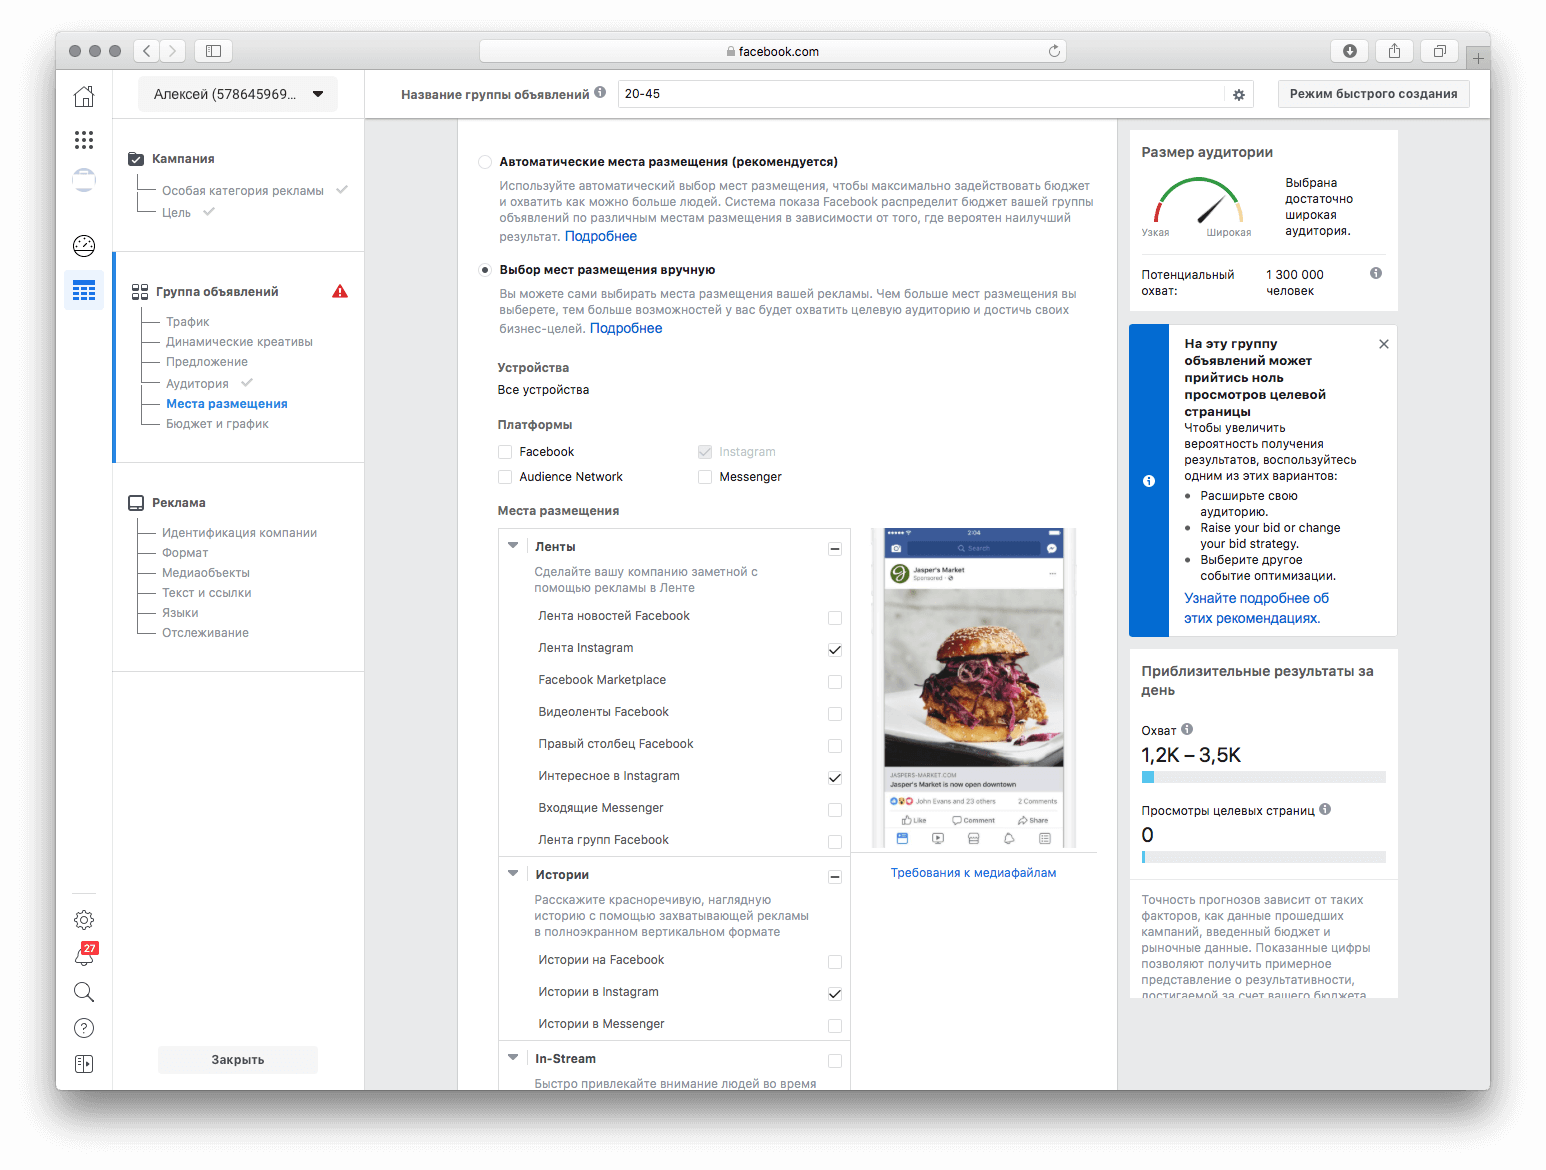Open Подробнее link under automatic placements
The image size is (1546, 1170).
tap(601, 236)
